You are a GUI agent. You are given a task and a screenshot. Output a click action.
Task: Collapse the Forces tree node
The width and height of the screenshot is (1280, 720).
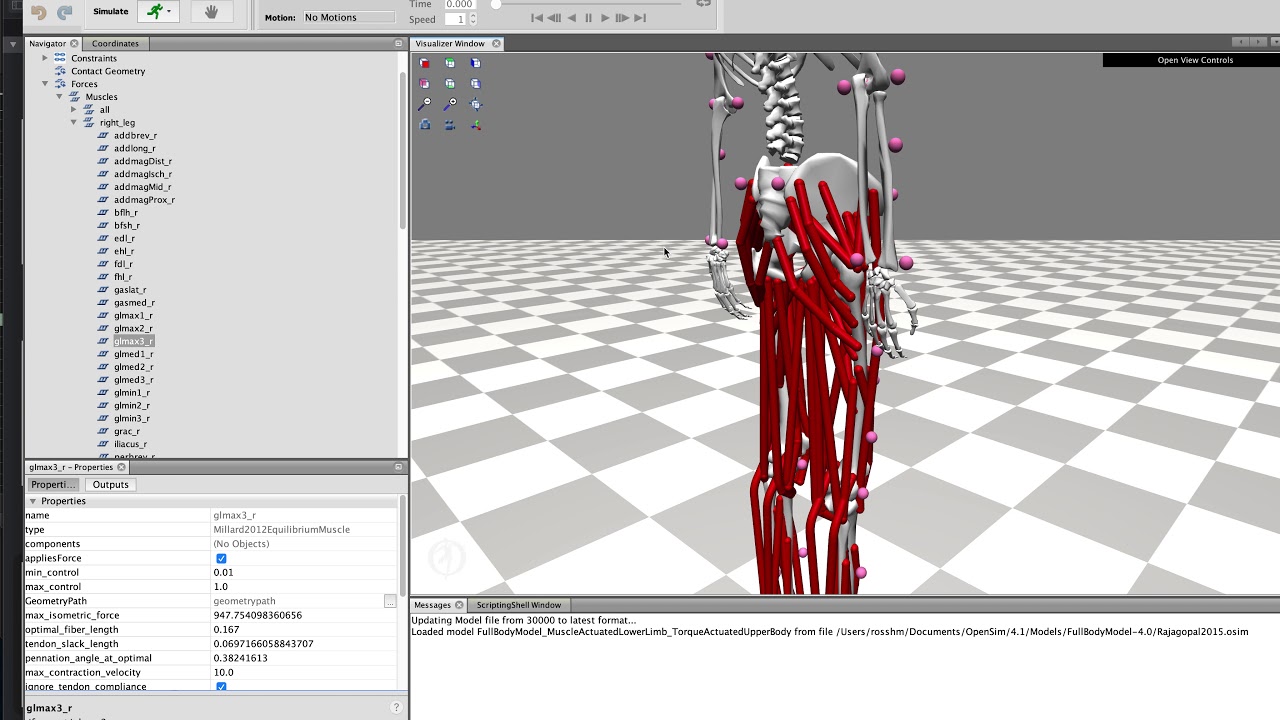click(45, 84)
